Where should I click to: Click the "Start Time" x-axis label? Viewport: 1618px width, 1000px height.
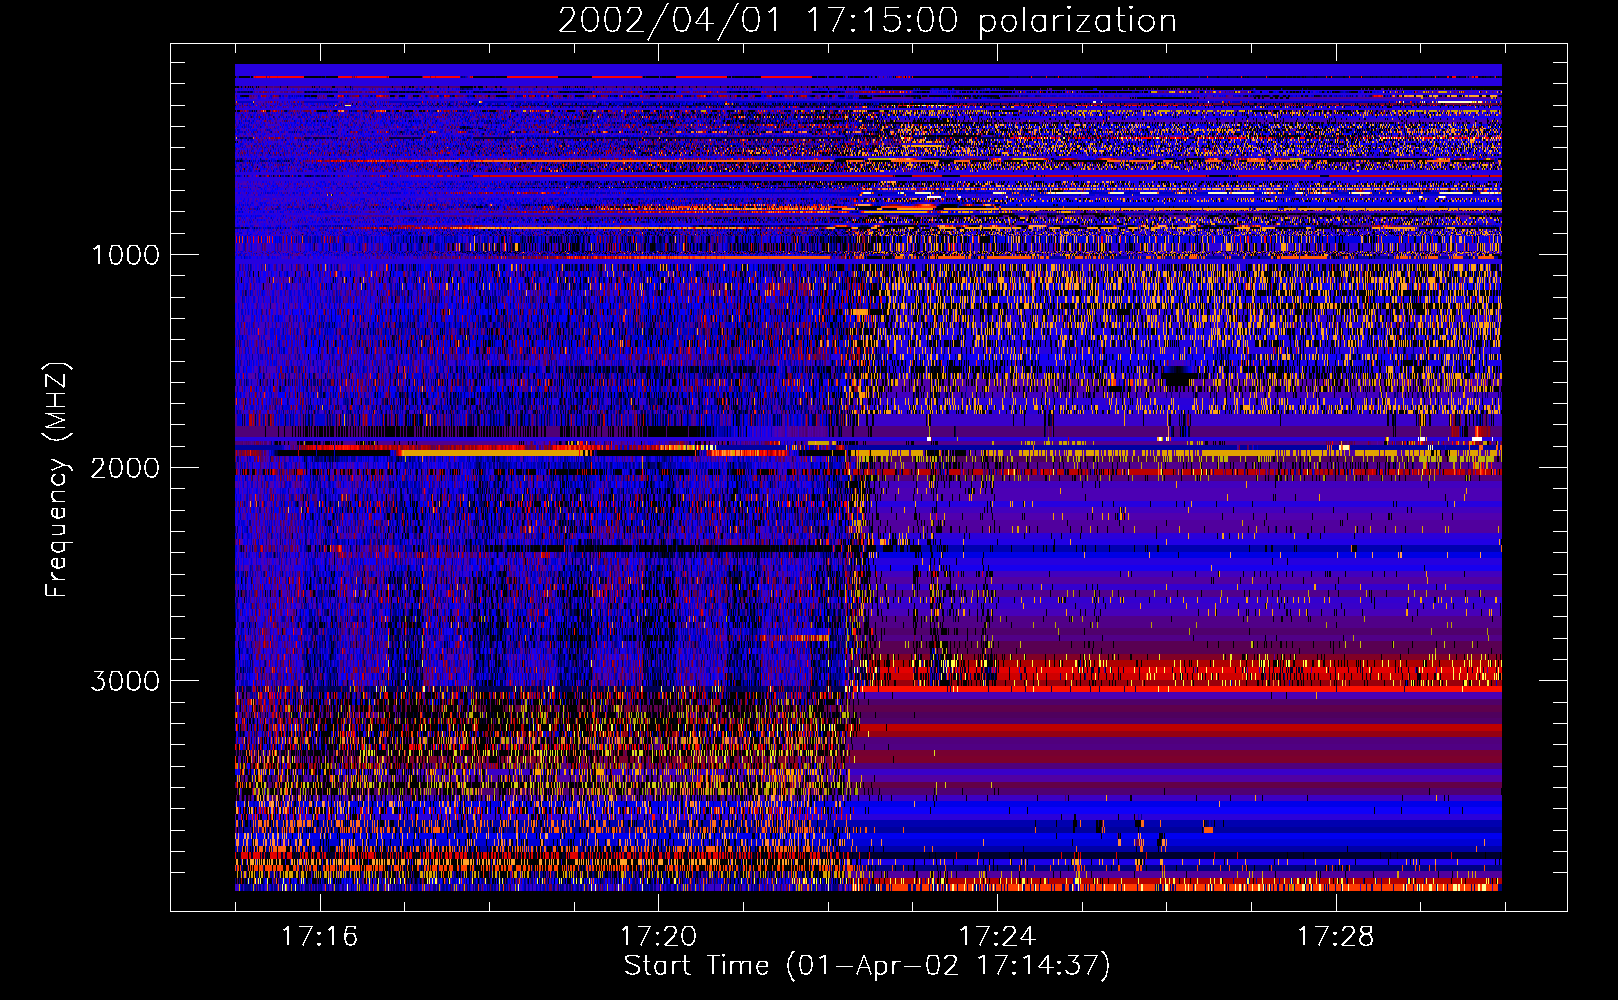coord(866,965)
